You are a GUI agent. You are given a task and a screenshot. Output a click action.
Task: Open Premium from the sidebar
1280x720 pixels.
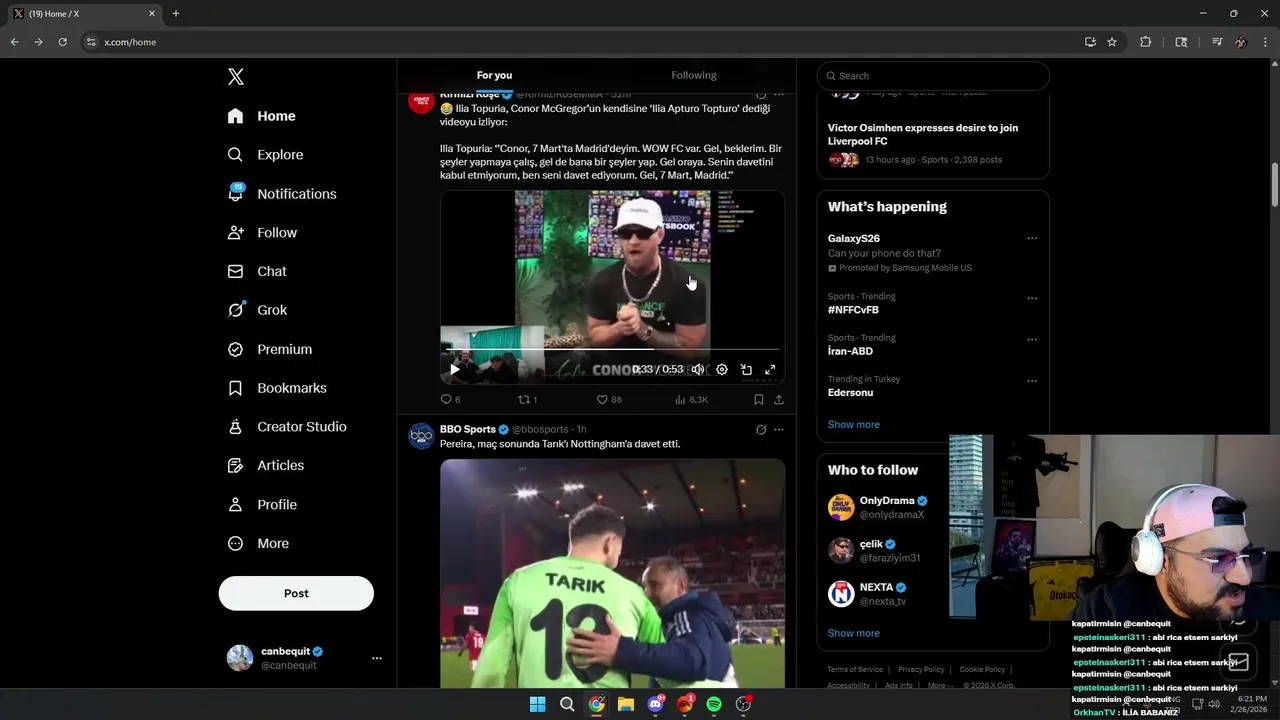(x=269, y=349)
